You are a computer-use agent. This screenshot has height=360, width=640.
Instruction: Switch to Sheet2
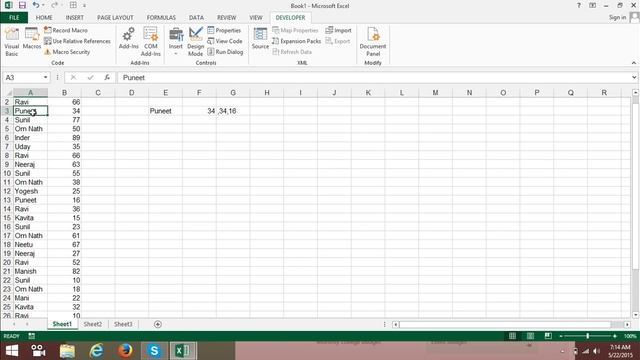[93, 324]
